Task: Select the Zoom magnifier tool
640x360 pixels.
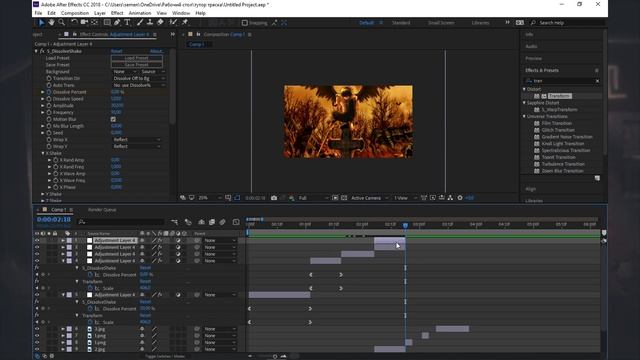Action: click(62, 22)
